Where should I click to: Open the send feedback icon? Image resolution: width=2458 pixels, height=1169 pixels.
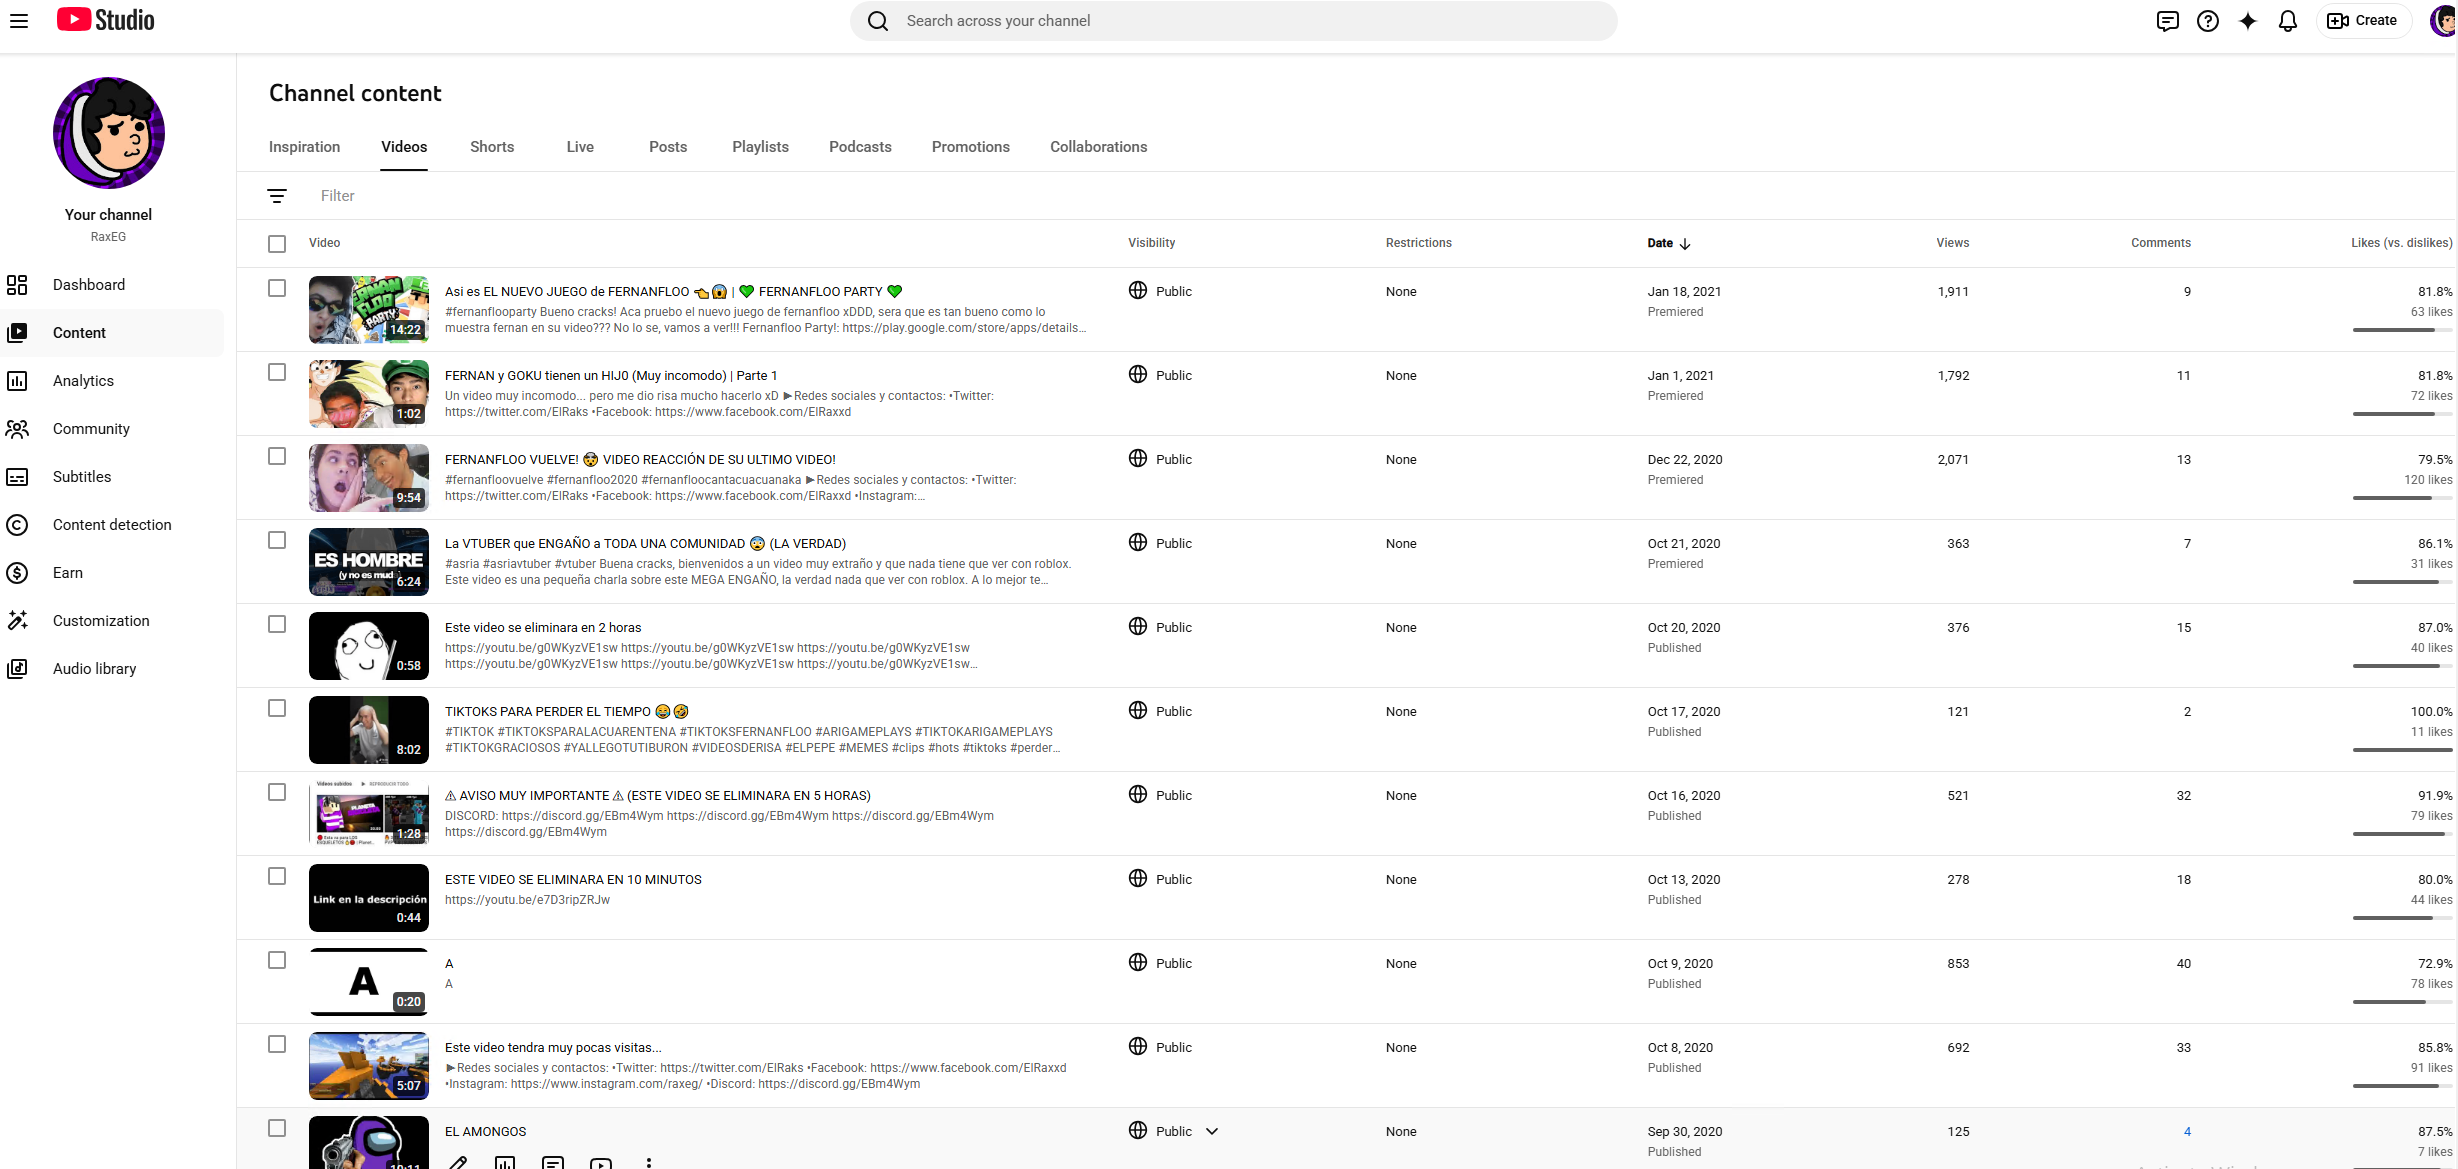pyautogui.click(x=2167, y=21)
